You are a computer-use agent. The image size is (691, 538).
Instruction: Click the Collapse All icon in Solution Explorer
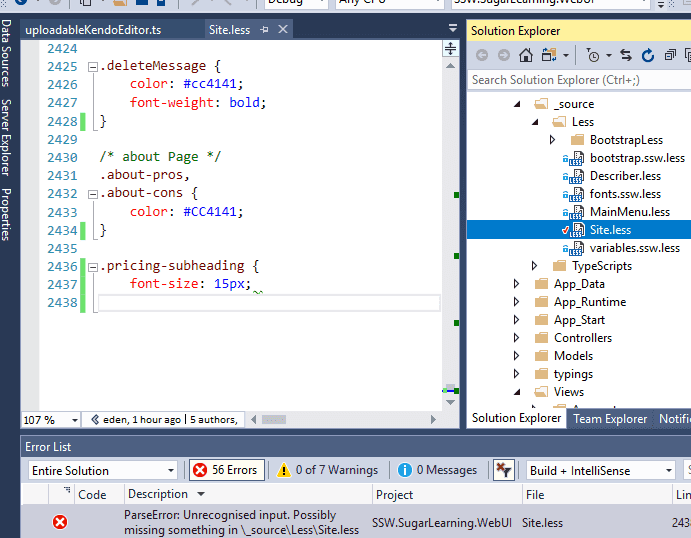pyautogui.click(x=668, y=55)
